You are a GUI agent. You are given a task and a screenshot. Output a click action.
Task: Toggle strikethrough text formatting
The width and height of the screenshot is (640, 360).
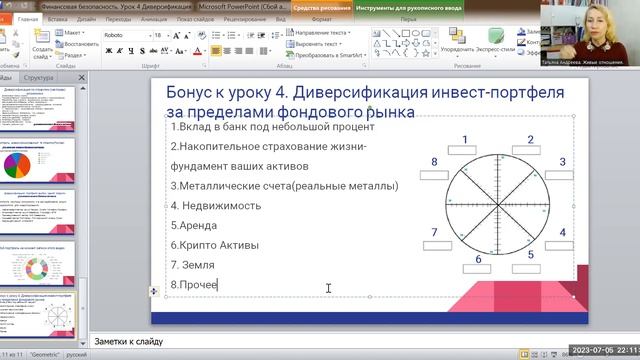tap(153, 51)
